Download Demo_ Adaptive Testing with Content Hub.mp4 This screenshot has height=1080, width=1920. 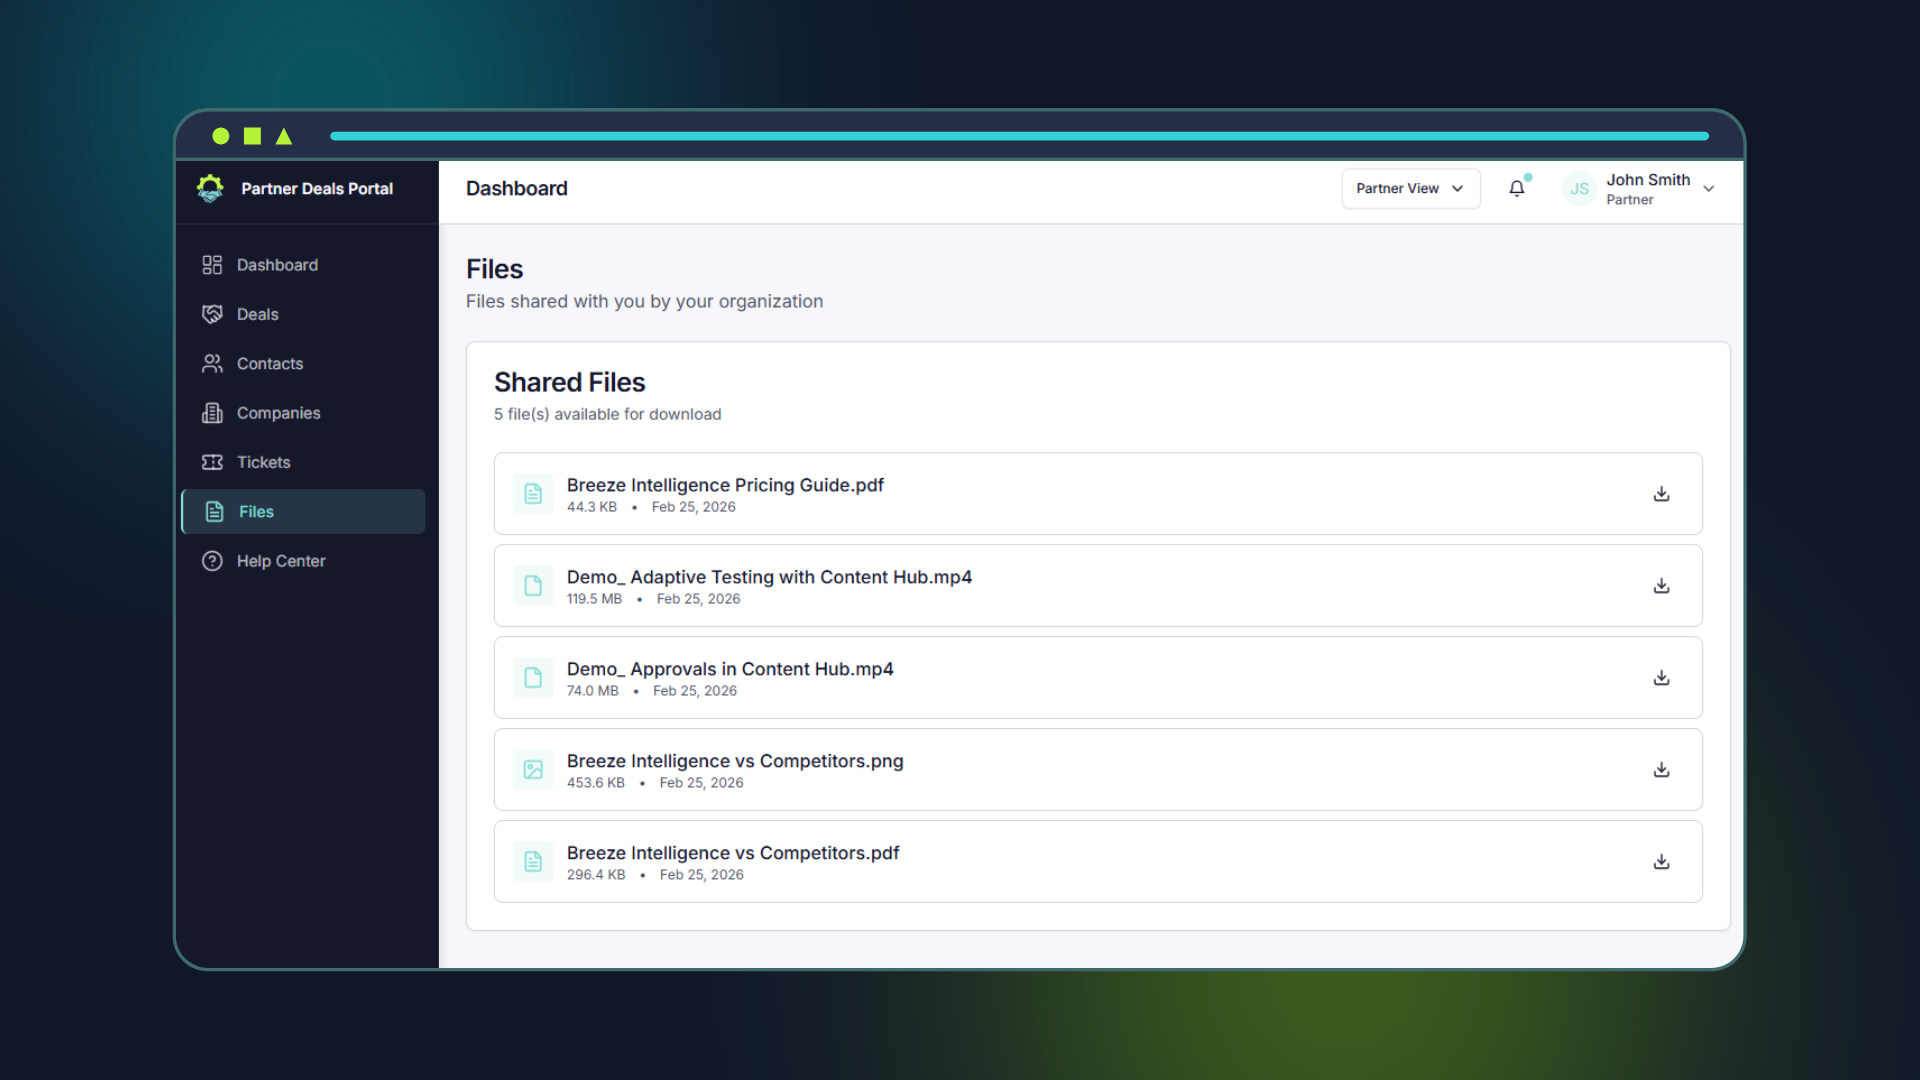point(1661,585)
